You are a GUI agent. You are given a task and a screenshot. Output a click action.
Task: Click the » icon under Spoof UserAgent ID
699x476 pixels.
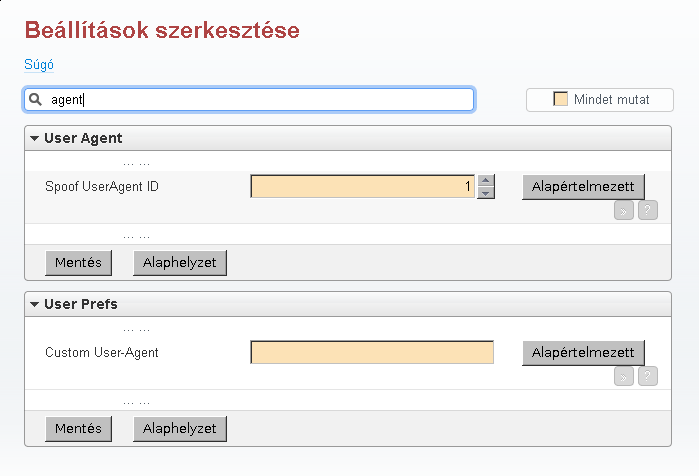tap(623, 210)
